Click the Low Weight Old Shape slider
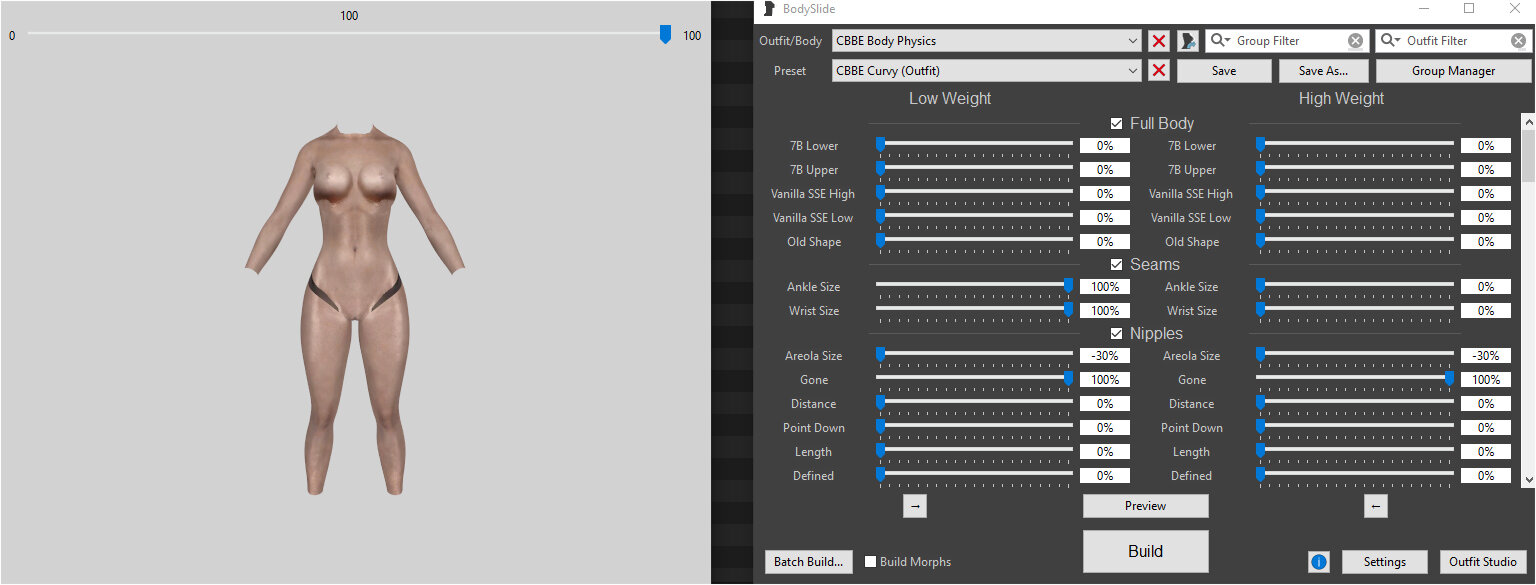 point(975,242)
